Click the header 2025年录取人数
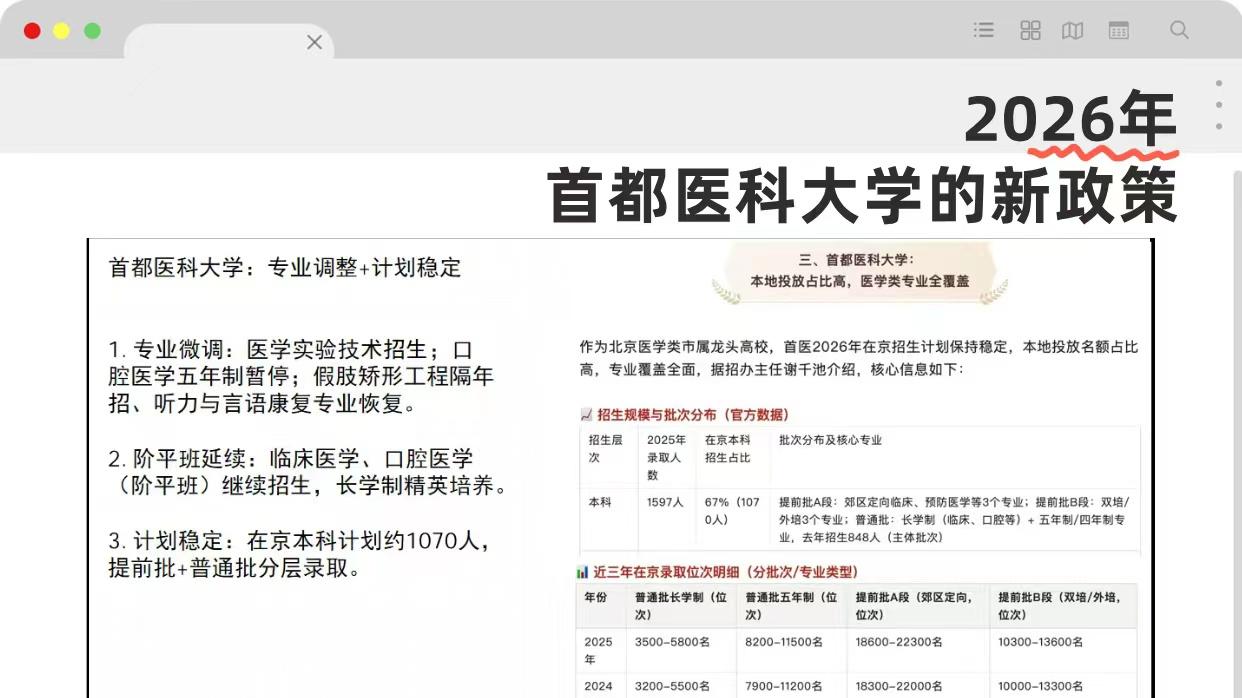Image resolution: width=1242 pixels, height=698 pixels. pyautogui.click(x=667, y=457)
